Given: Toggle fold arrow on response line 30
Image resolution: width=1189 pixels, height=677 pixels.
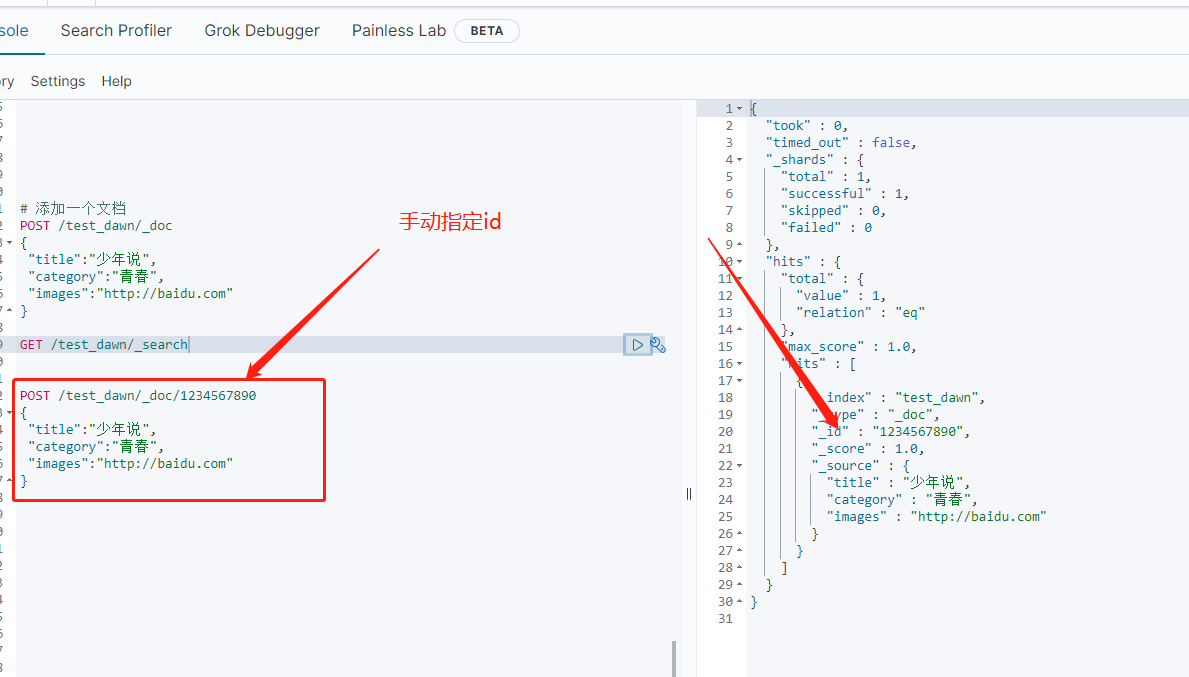Looking at the screenshot, I should tap(739, 602).
